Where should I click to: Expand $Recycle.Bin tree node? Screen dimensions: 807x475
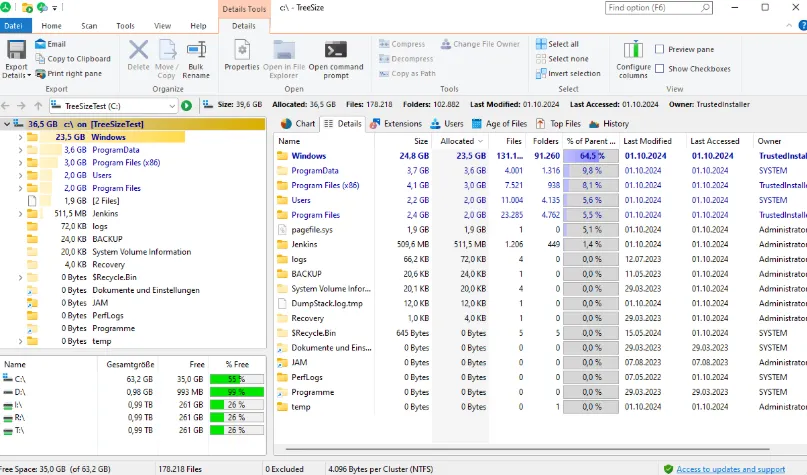[x=20, y=277]
